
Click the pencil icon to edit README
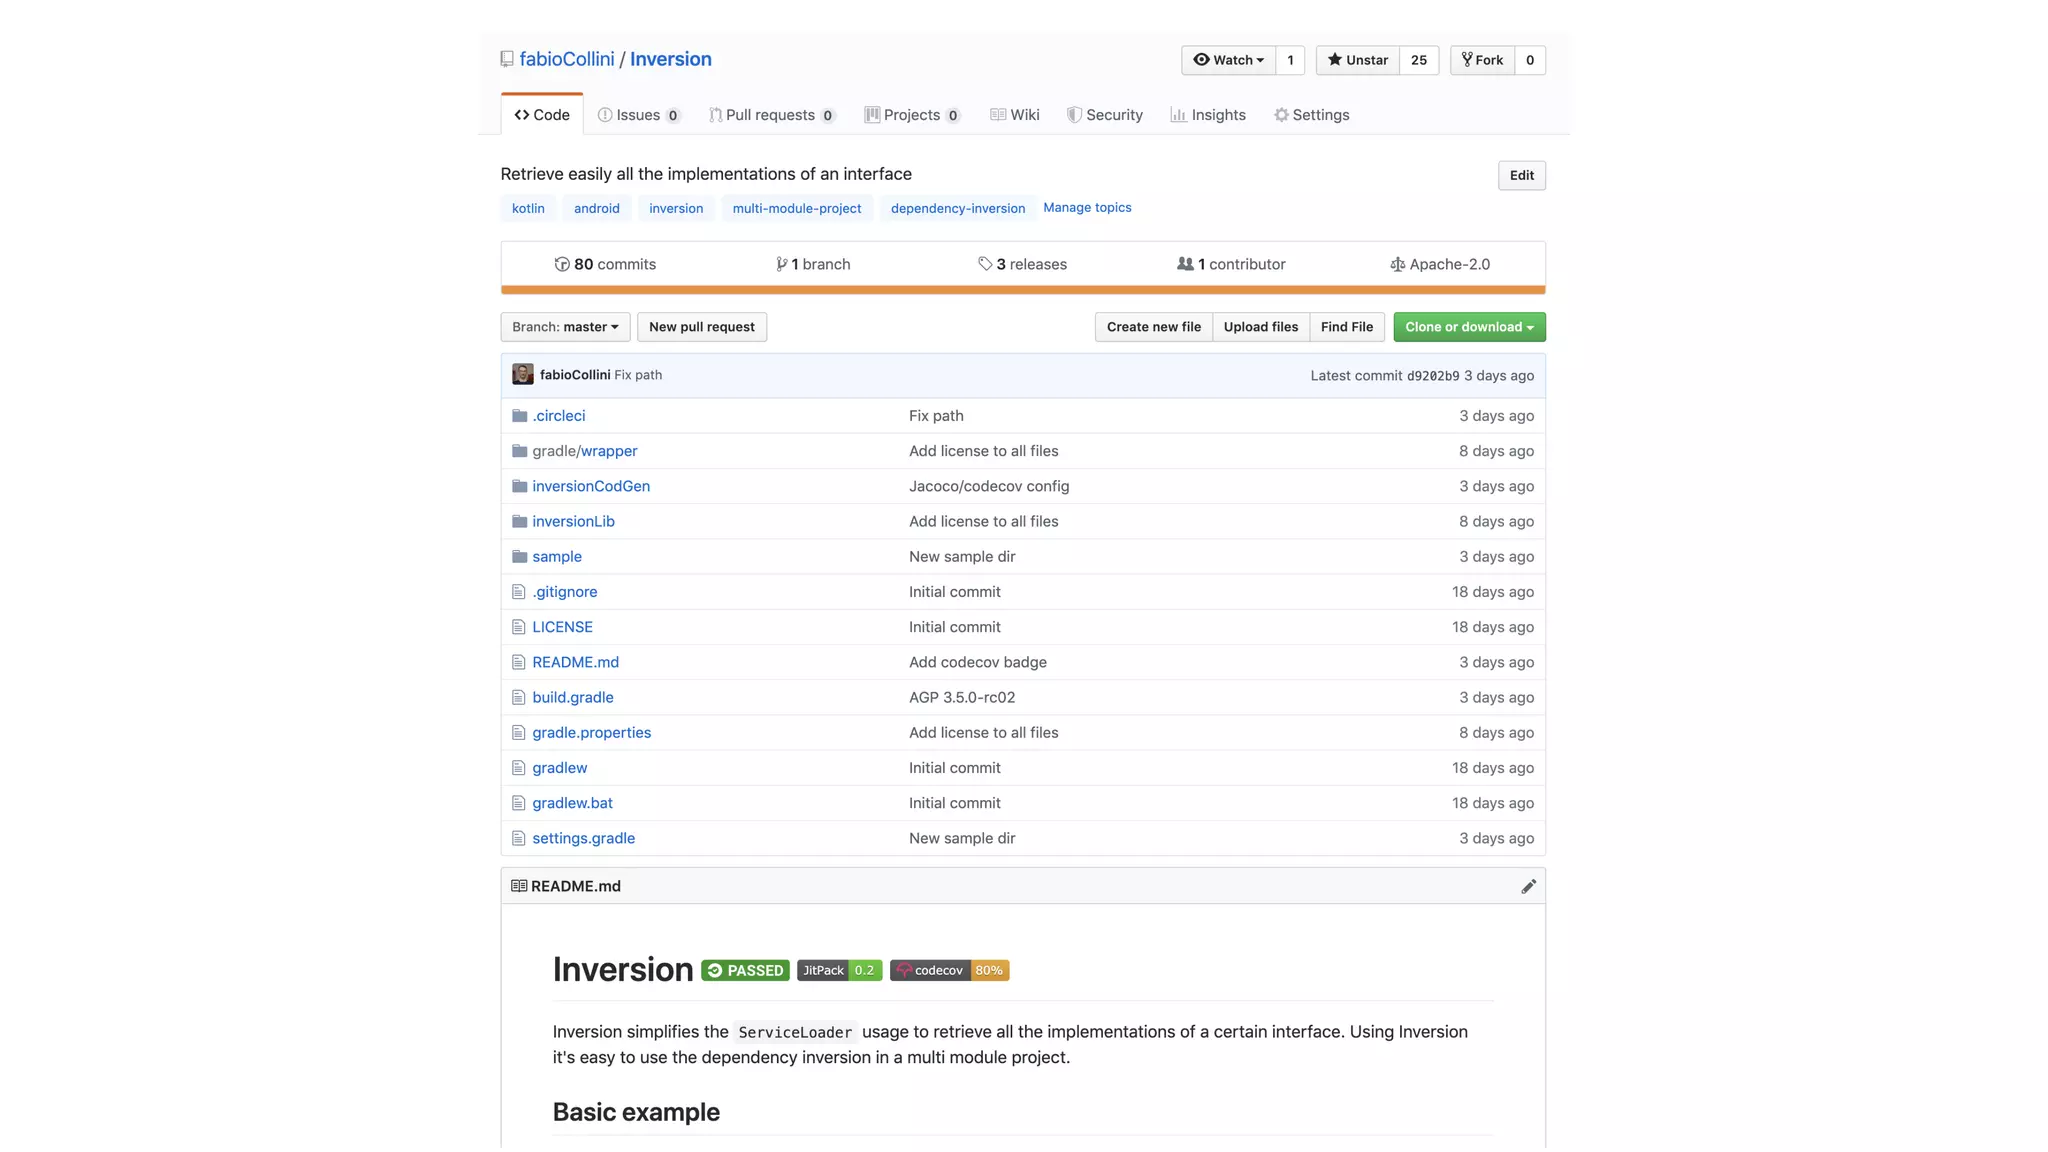click(1528, 886)
